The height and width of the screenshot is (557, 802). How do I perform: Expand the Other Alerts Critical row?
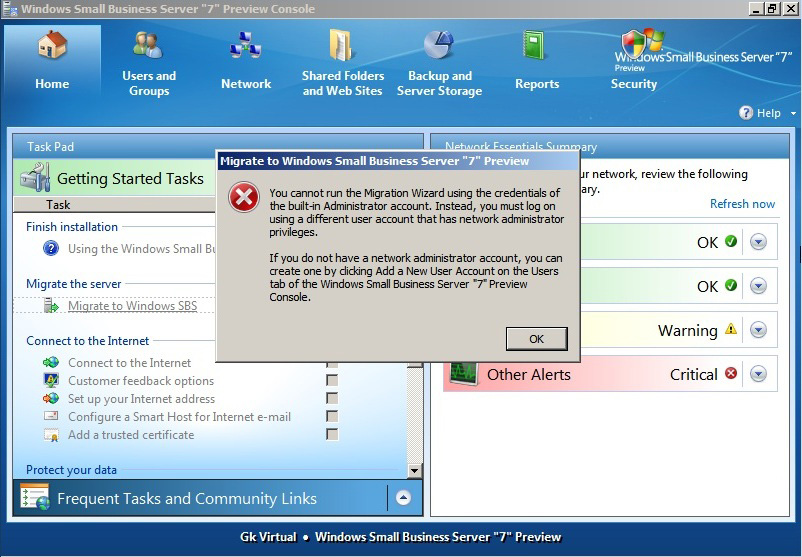(x=758, y=374)
